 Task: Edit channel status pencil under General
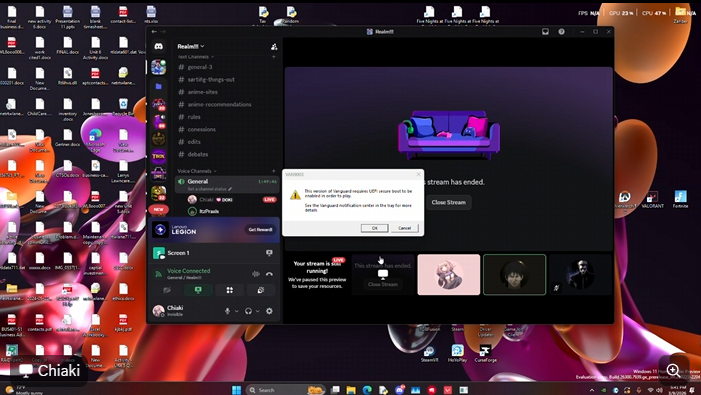coord(230,189)
